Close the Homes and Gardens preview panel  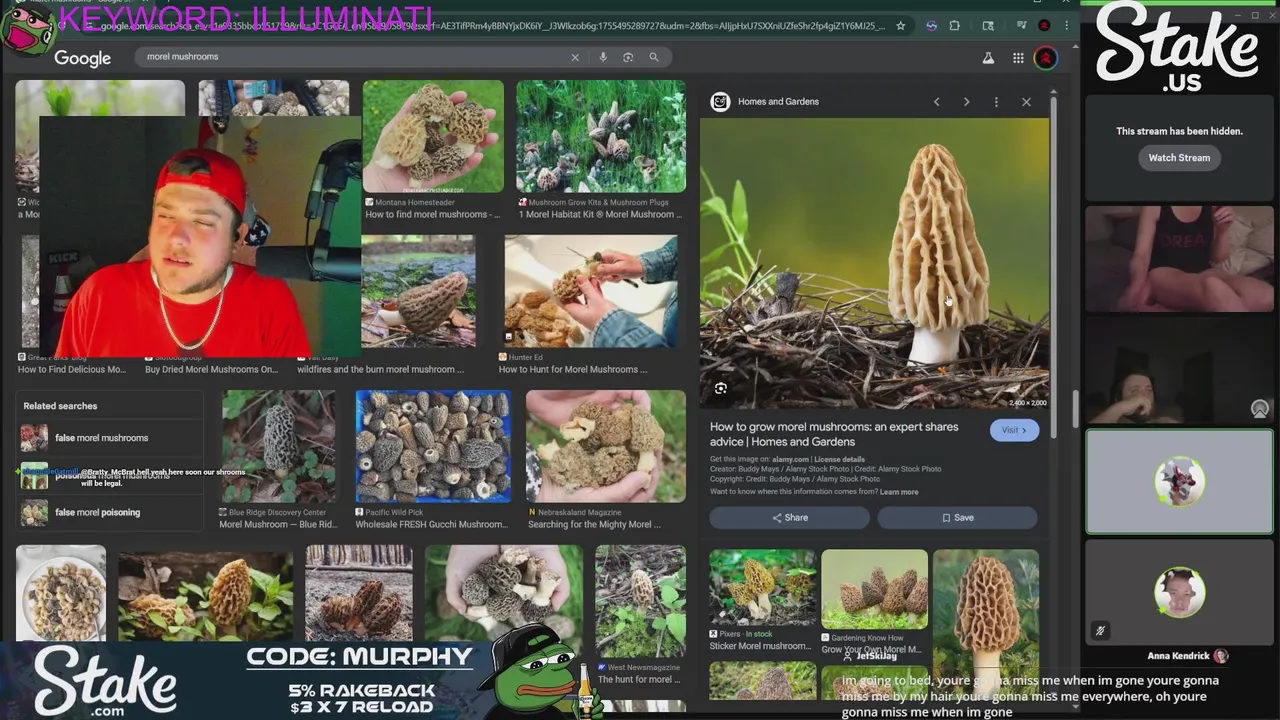[x=1026, y=102]
